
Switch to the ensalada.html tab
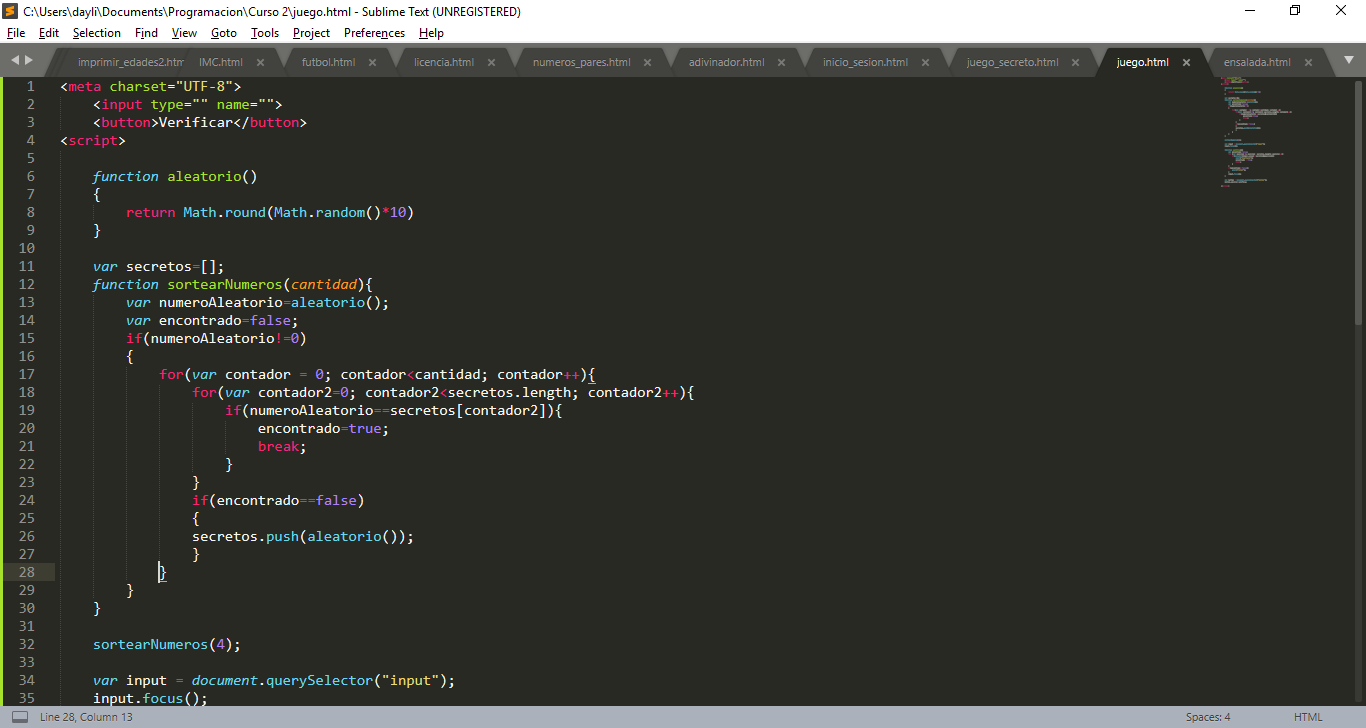pos(1257,62)
